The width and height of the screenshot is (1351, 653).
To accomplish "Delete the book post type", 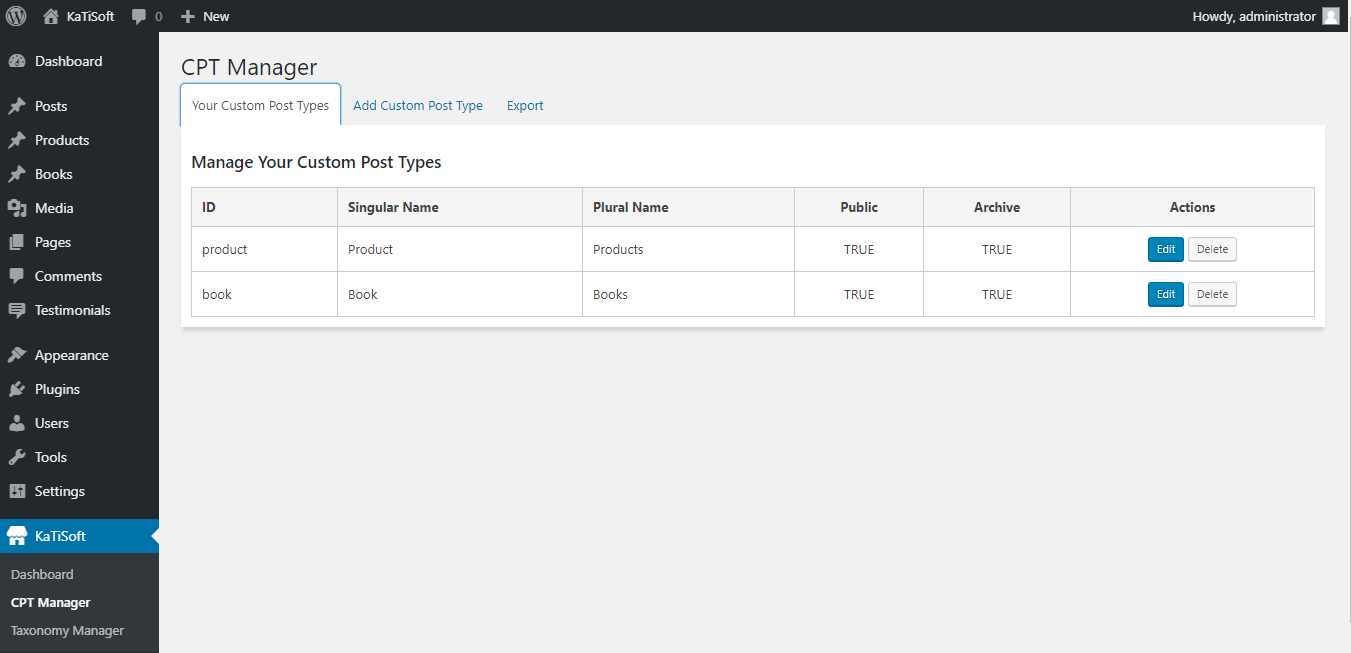I will click(x=1212, y=294).
